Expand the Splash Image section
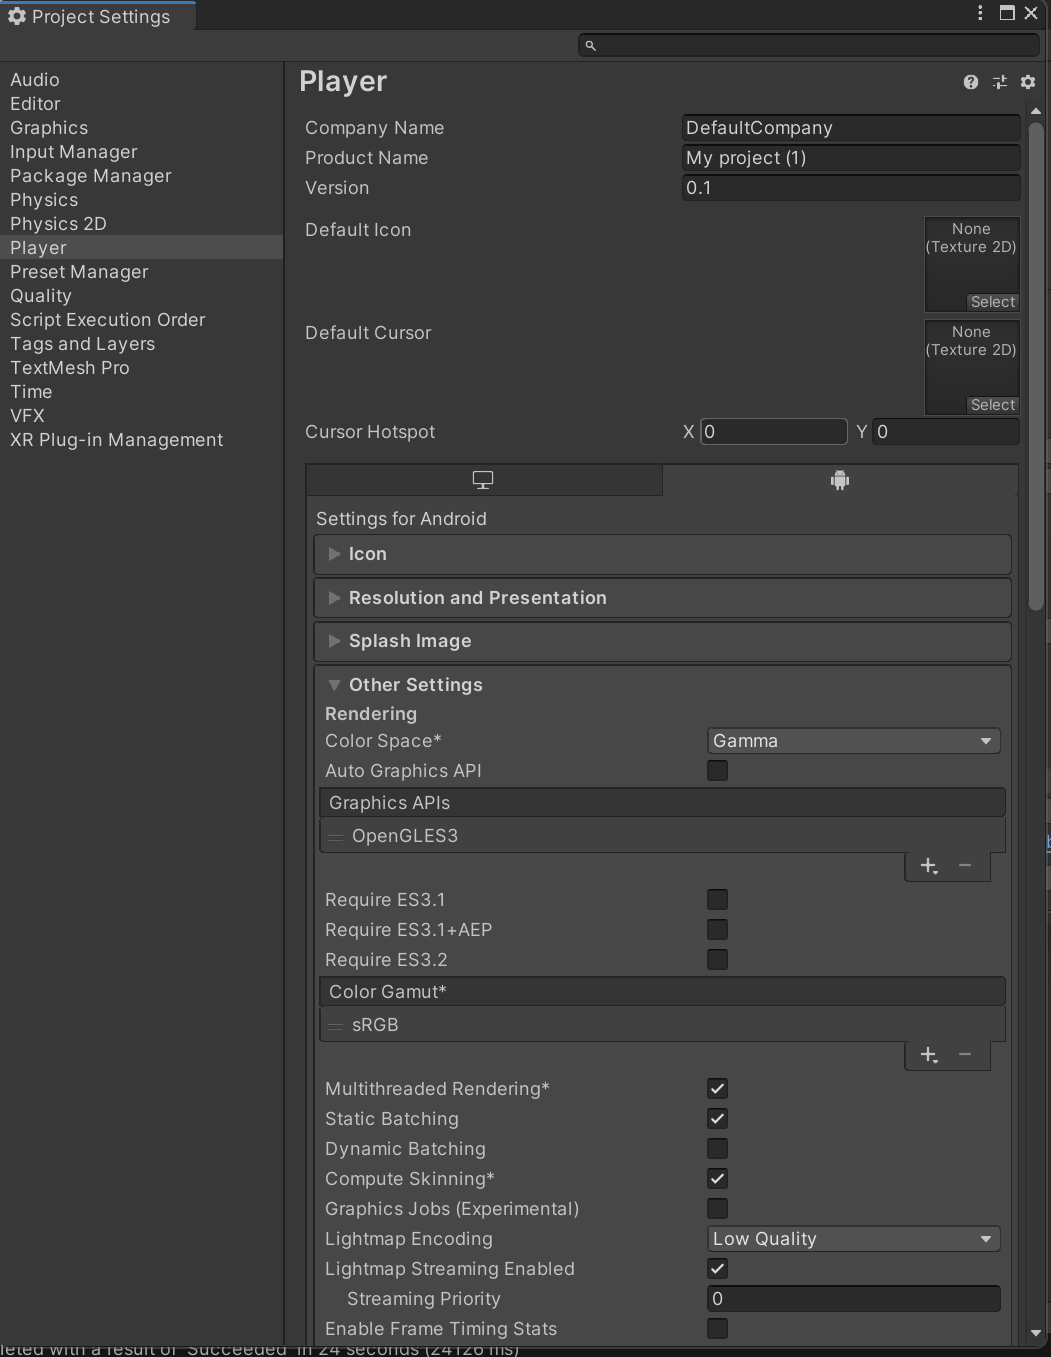The height and width of the screenshot is (1357, 1051). [x=662, y=641]
